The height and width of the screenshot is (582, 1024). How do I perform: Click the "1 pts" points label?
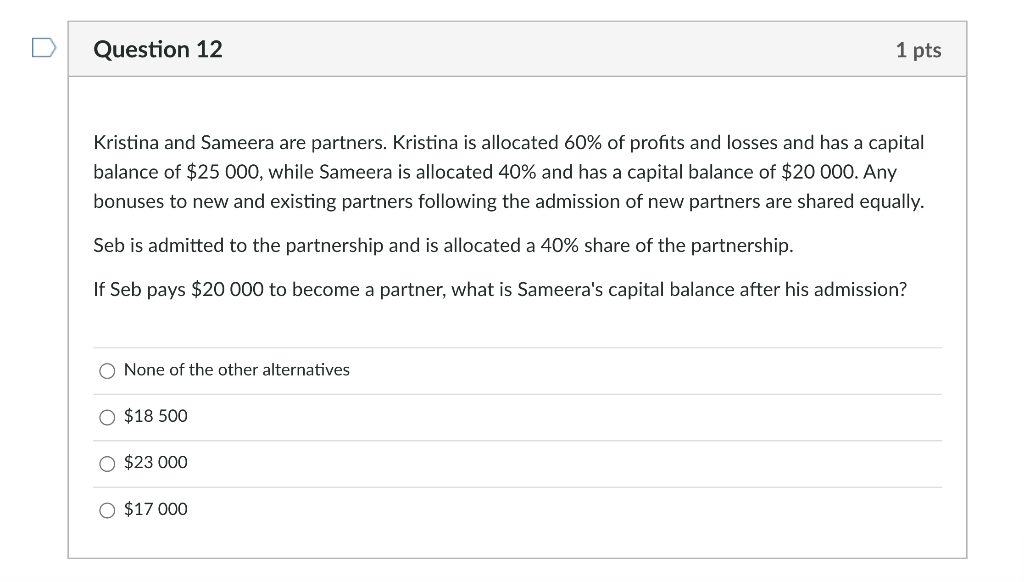918,50
